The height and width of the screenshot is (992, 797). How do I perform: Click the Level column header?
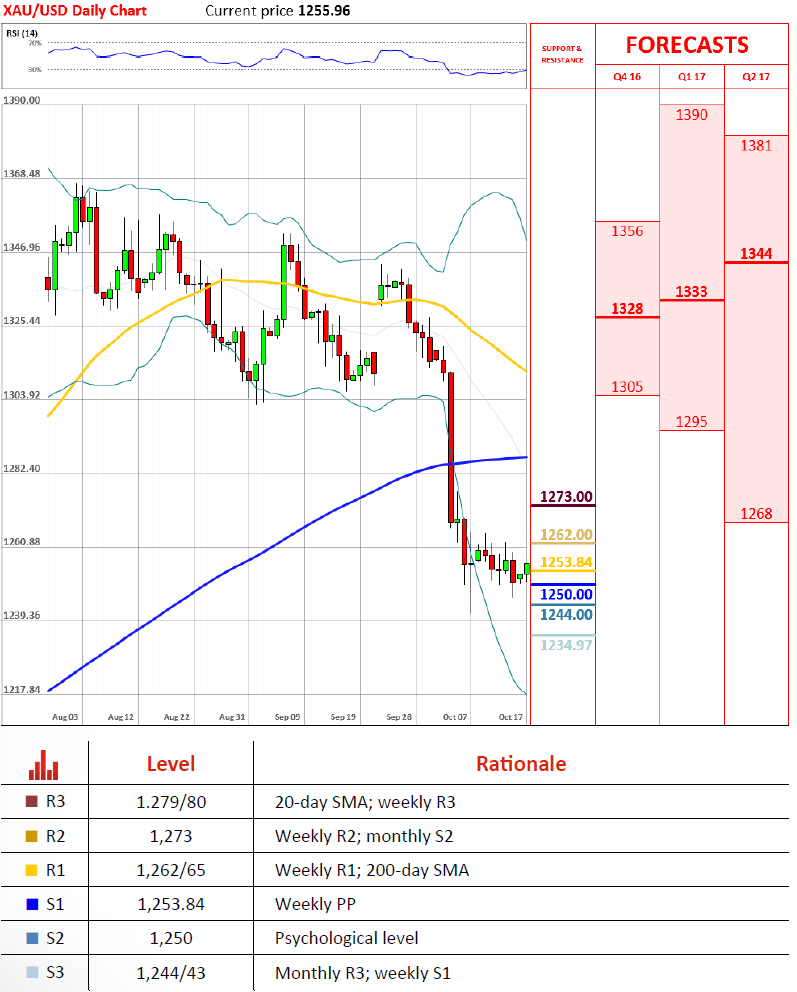tap(171, 764)
